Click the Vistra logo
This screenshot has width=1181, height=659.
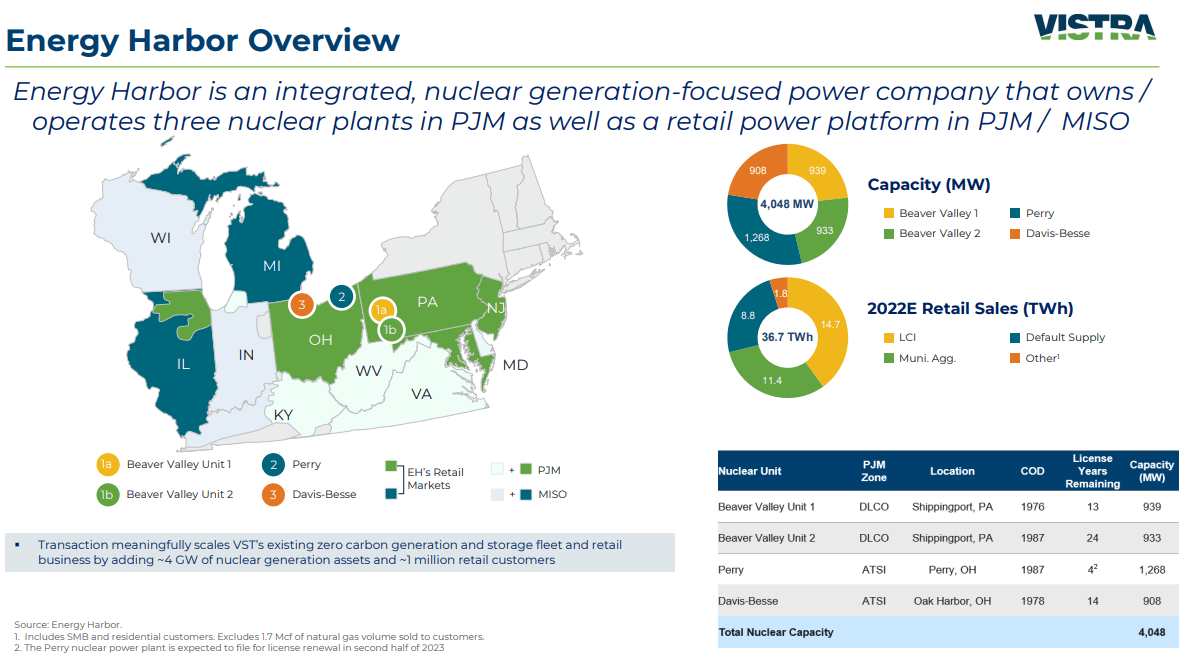[x=1093, y=25]
